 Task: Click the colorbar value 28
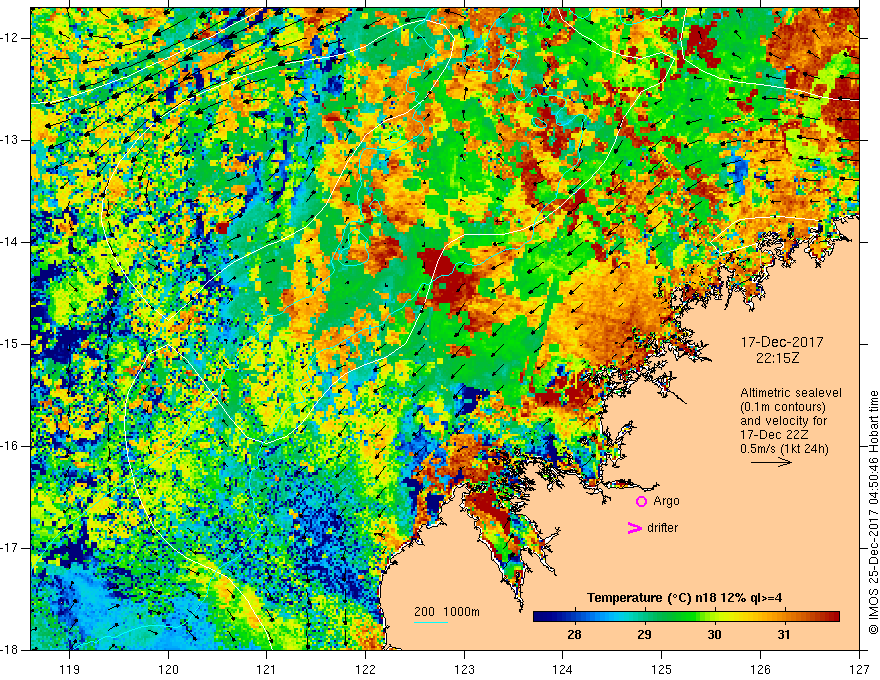[574, 635]
